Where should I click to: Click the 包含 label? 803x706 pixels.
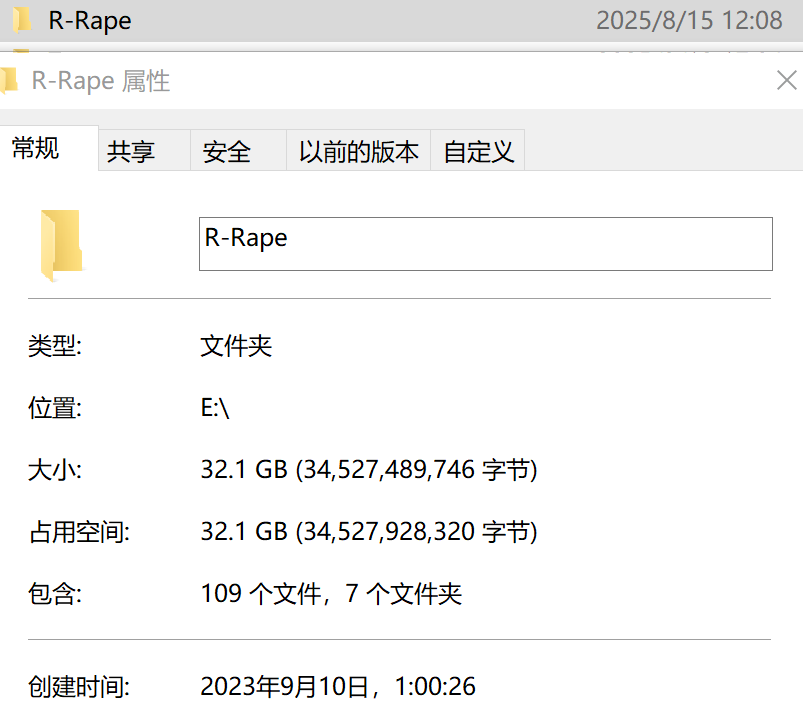coord(55,593)
